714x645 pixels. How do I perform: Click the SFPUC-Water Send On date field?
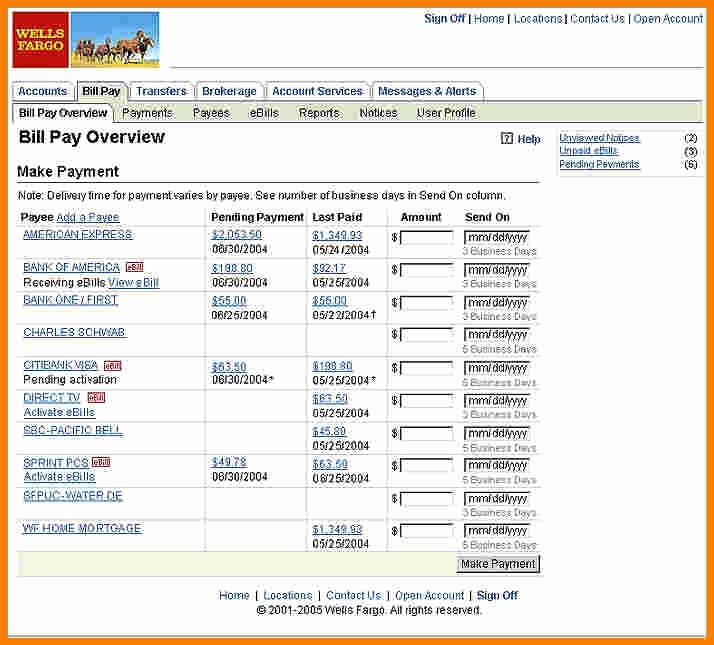(497, 499)
